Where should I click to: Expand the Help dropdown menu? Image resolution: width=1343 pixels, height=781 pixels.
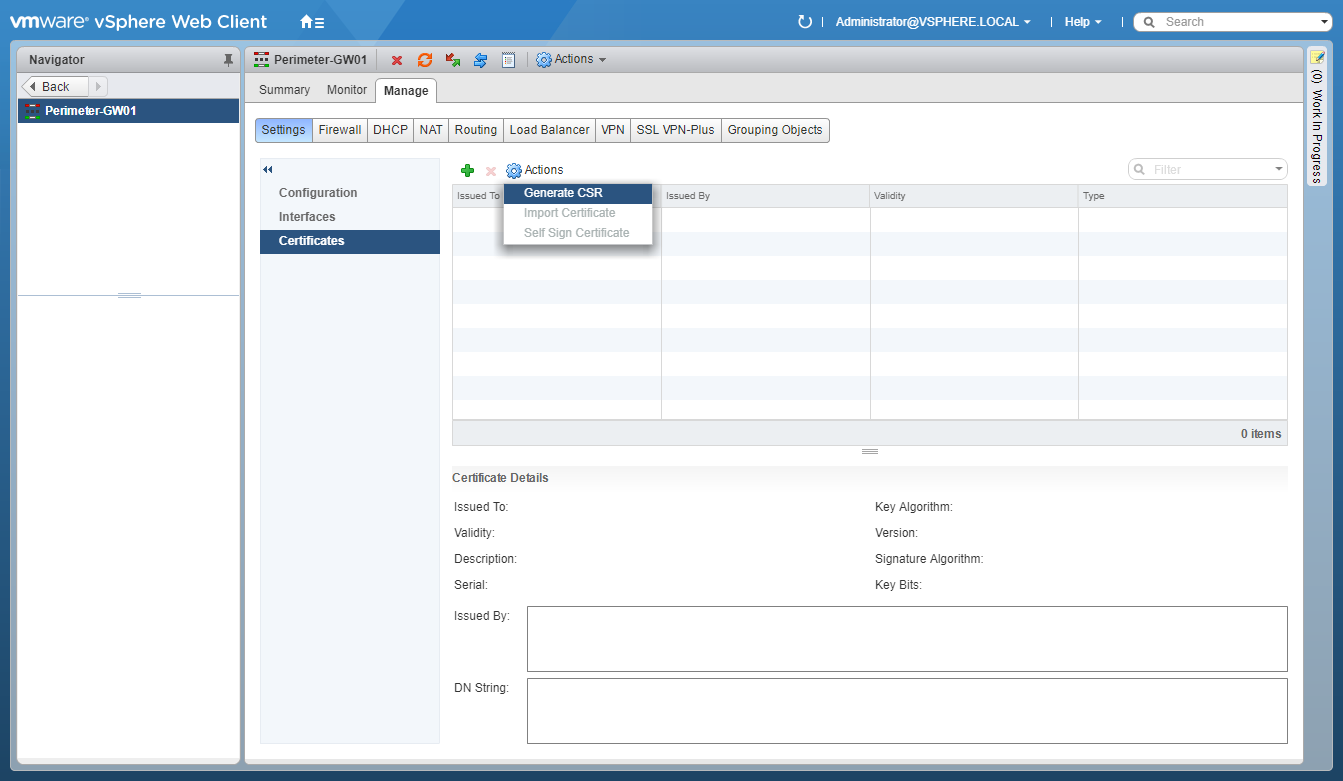pos(1083,22)
